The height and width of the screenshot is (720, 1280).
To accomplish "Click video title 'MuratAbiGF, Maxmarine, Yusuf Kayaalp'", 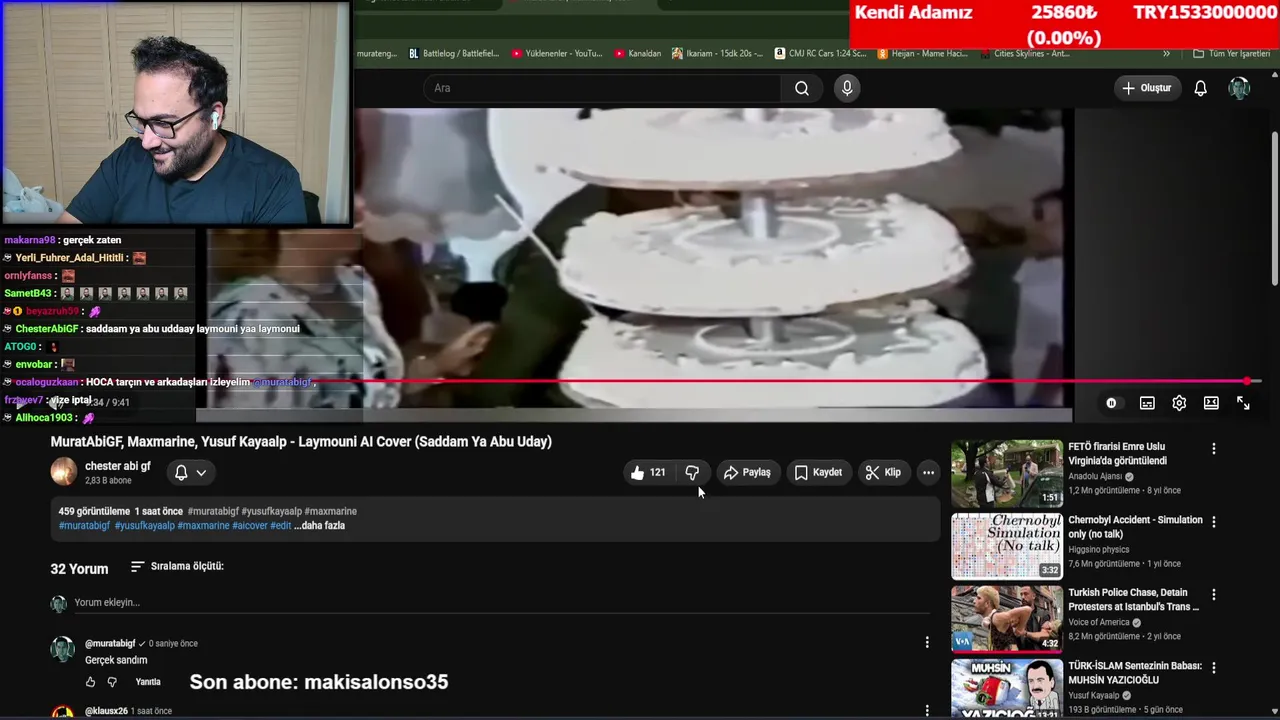I will (301, 441).
